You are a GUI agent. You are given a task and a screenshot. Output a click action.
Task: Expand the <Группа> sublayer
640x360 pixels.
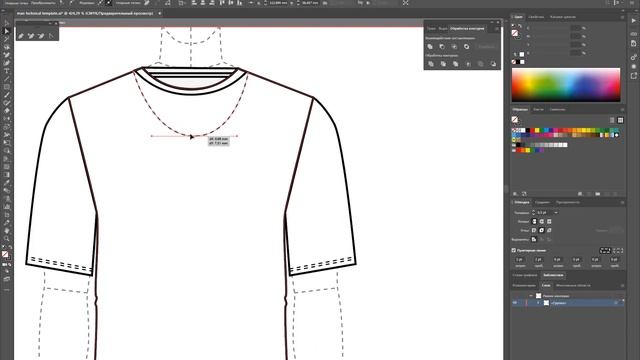538,303
